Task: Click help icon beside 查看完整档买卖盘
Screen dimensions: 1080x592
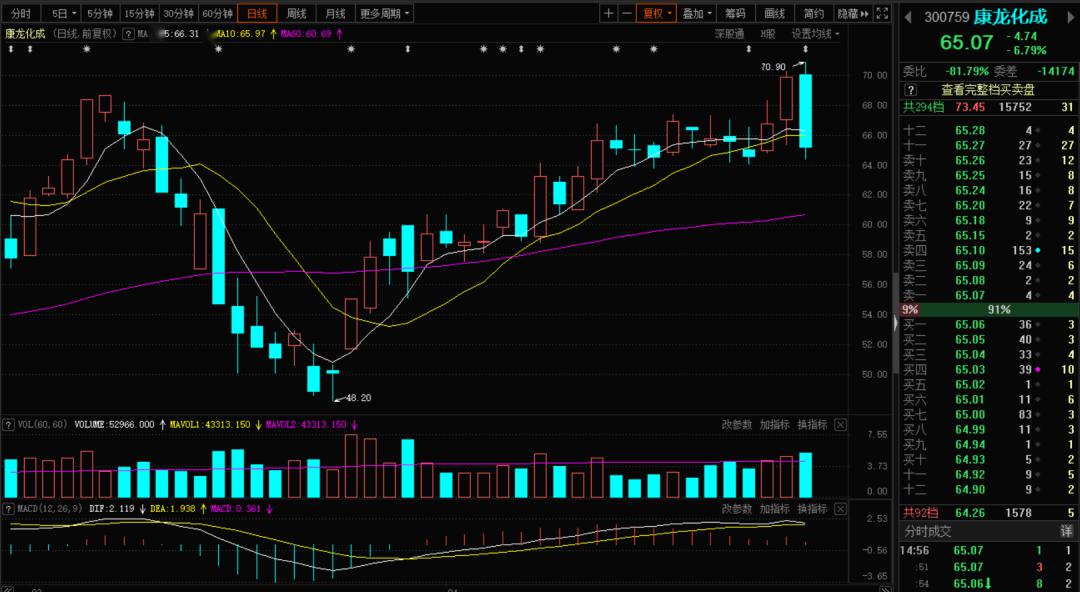Action: click(911, 90)
